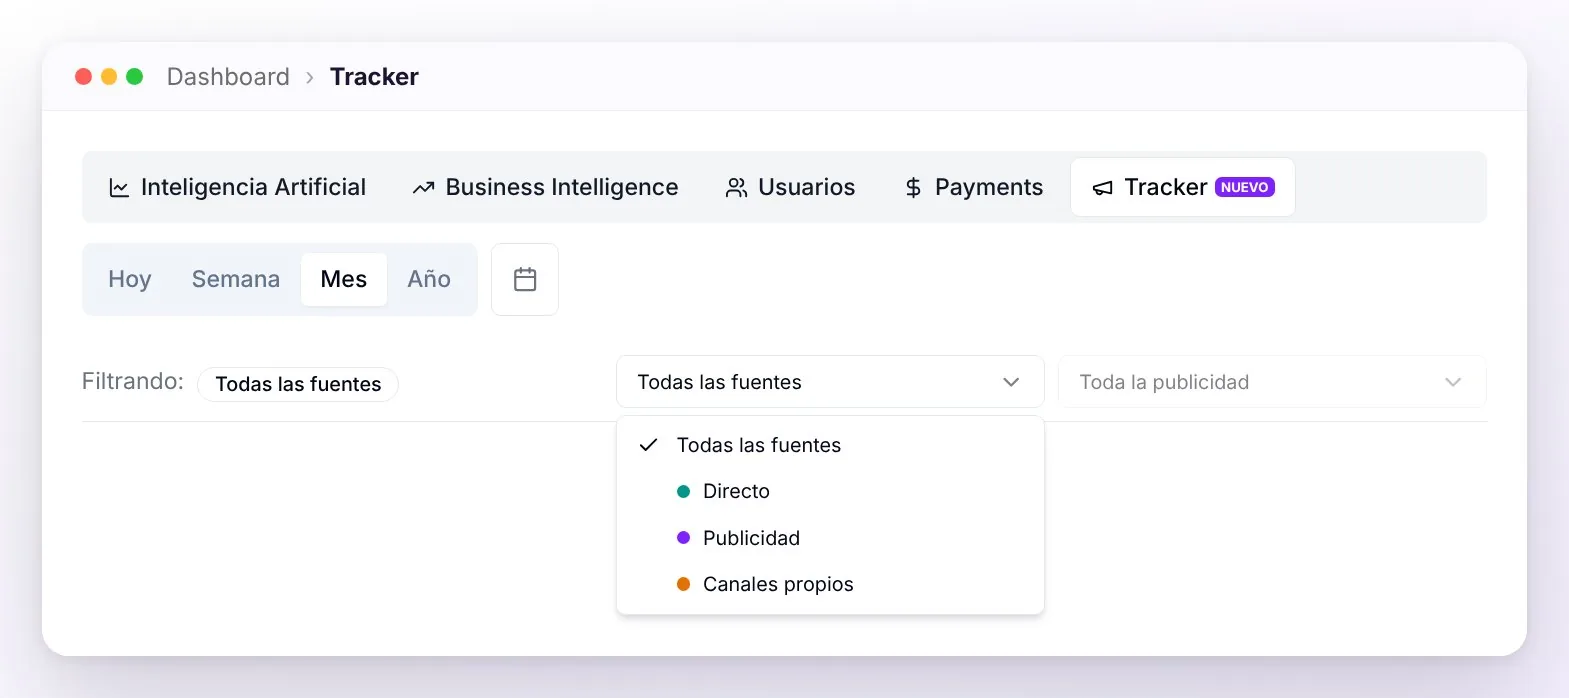Image resolution: width=1569 pixels, height=698 pixels.
Task: Click the trending arrow icon beside Business Intelligence
Action: pos(423,188)
